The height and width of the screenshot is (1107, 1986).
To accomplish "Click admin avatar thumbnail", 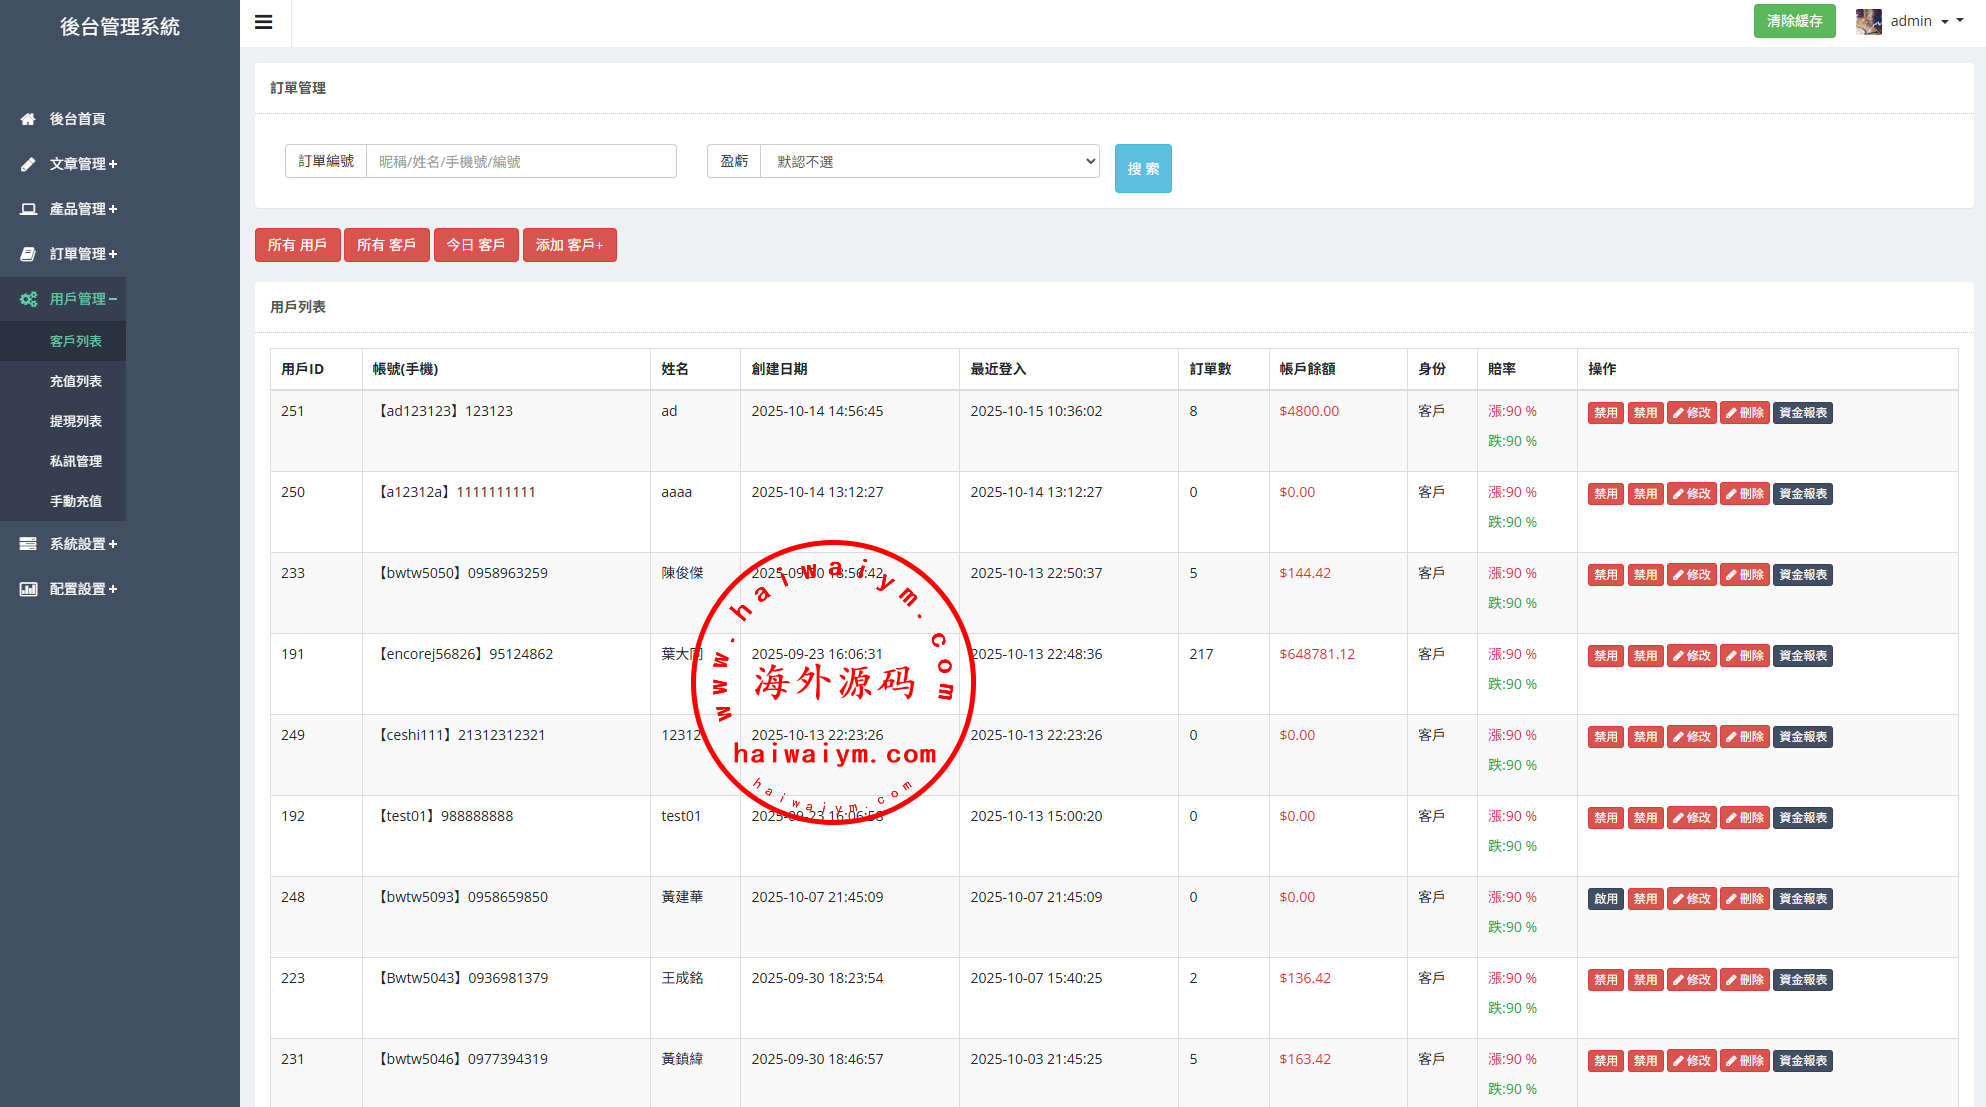I will point(1868,21).
